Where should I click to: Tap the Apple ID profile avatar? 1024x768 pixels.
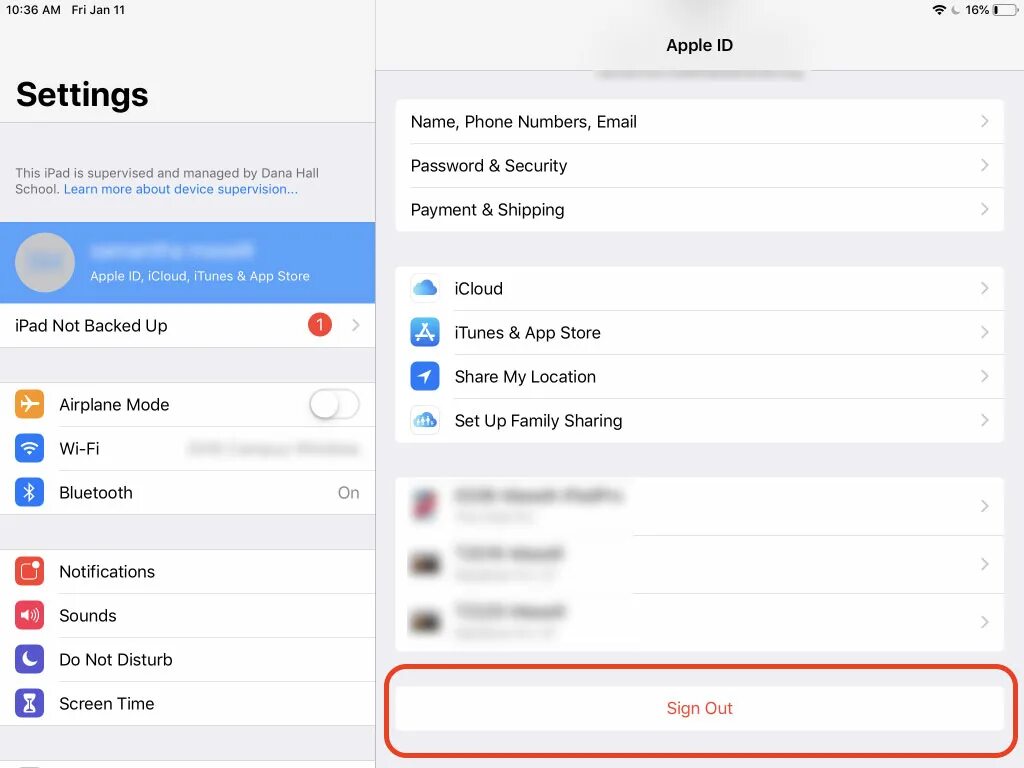[x=45, y=263]
